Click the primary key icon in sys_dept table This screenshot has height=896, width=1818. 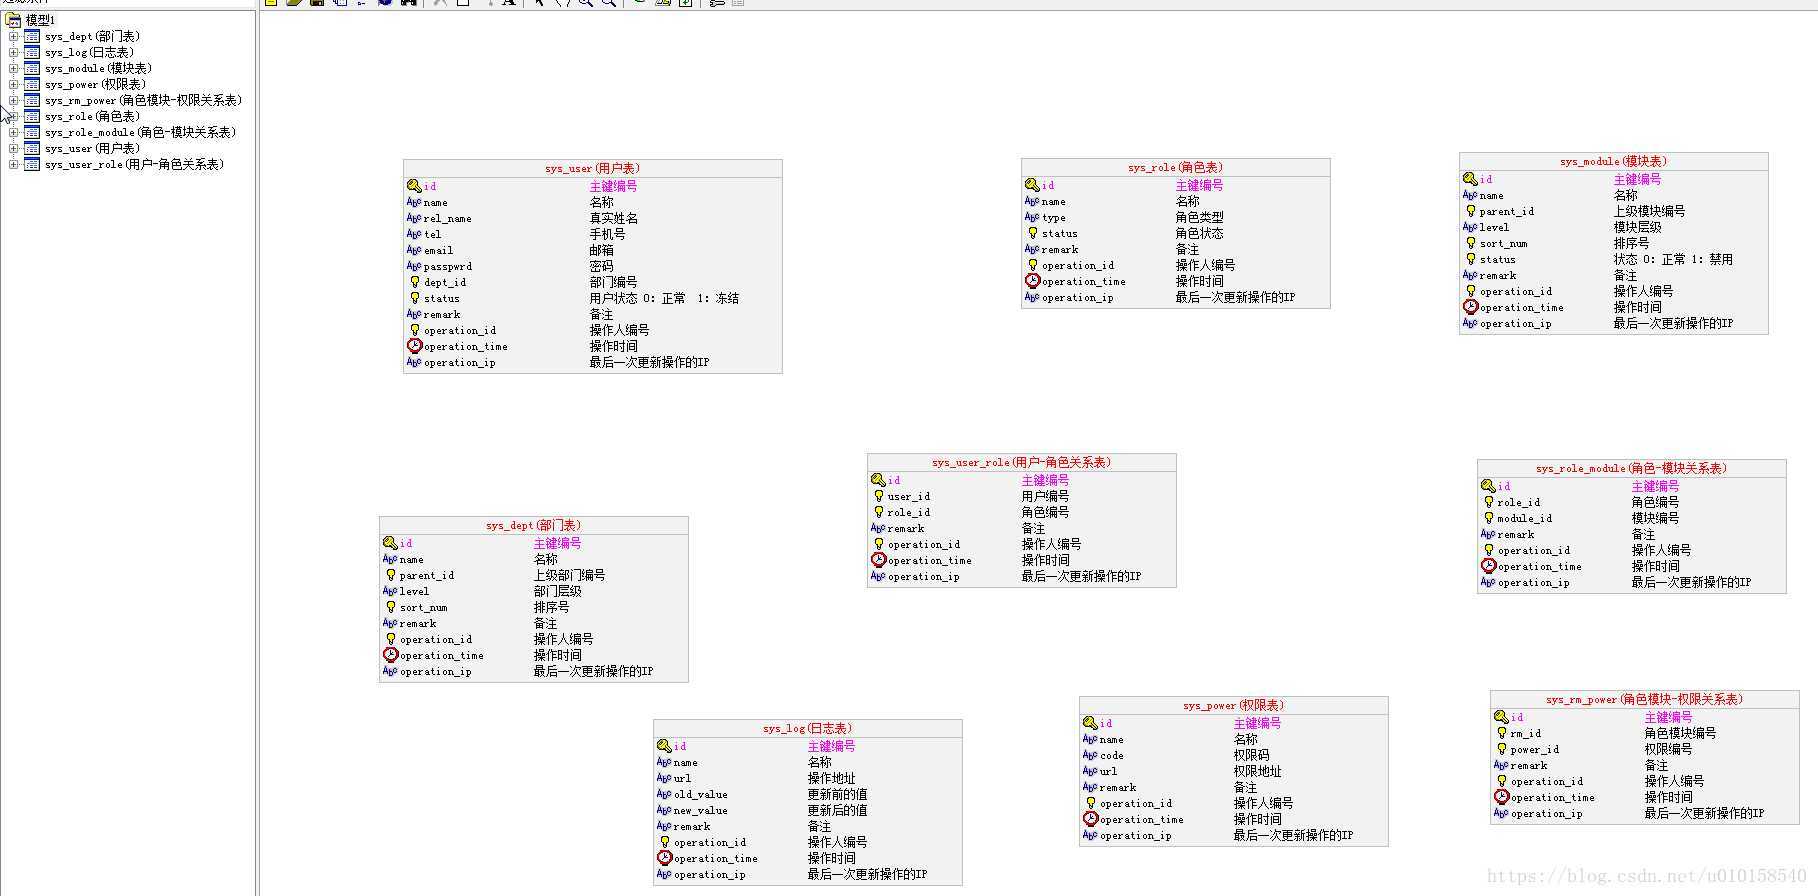(x=390, y=543)
